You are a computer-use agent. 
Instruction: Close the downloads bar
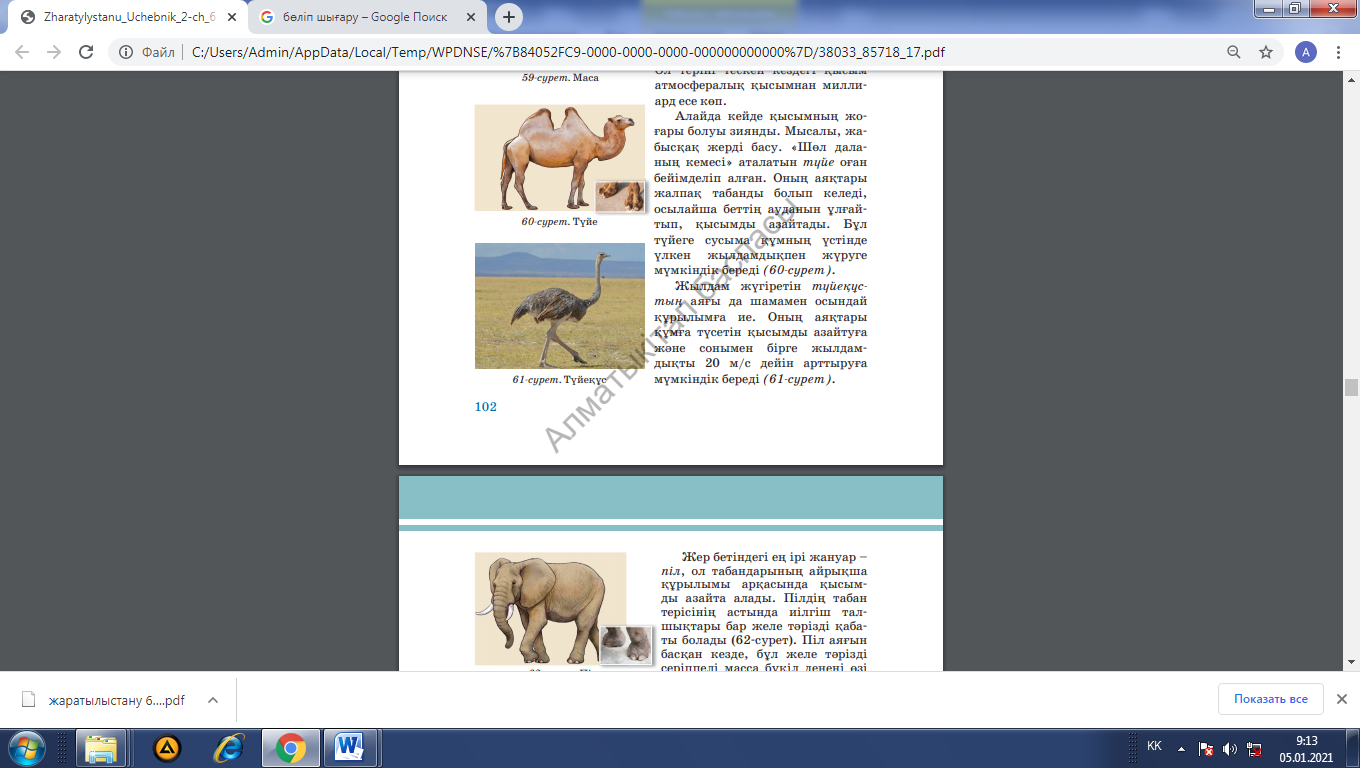click(1342, 699)
